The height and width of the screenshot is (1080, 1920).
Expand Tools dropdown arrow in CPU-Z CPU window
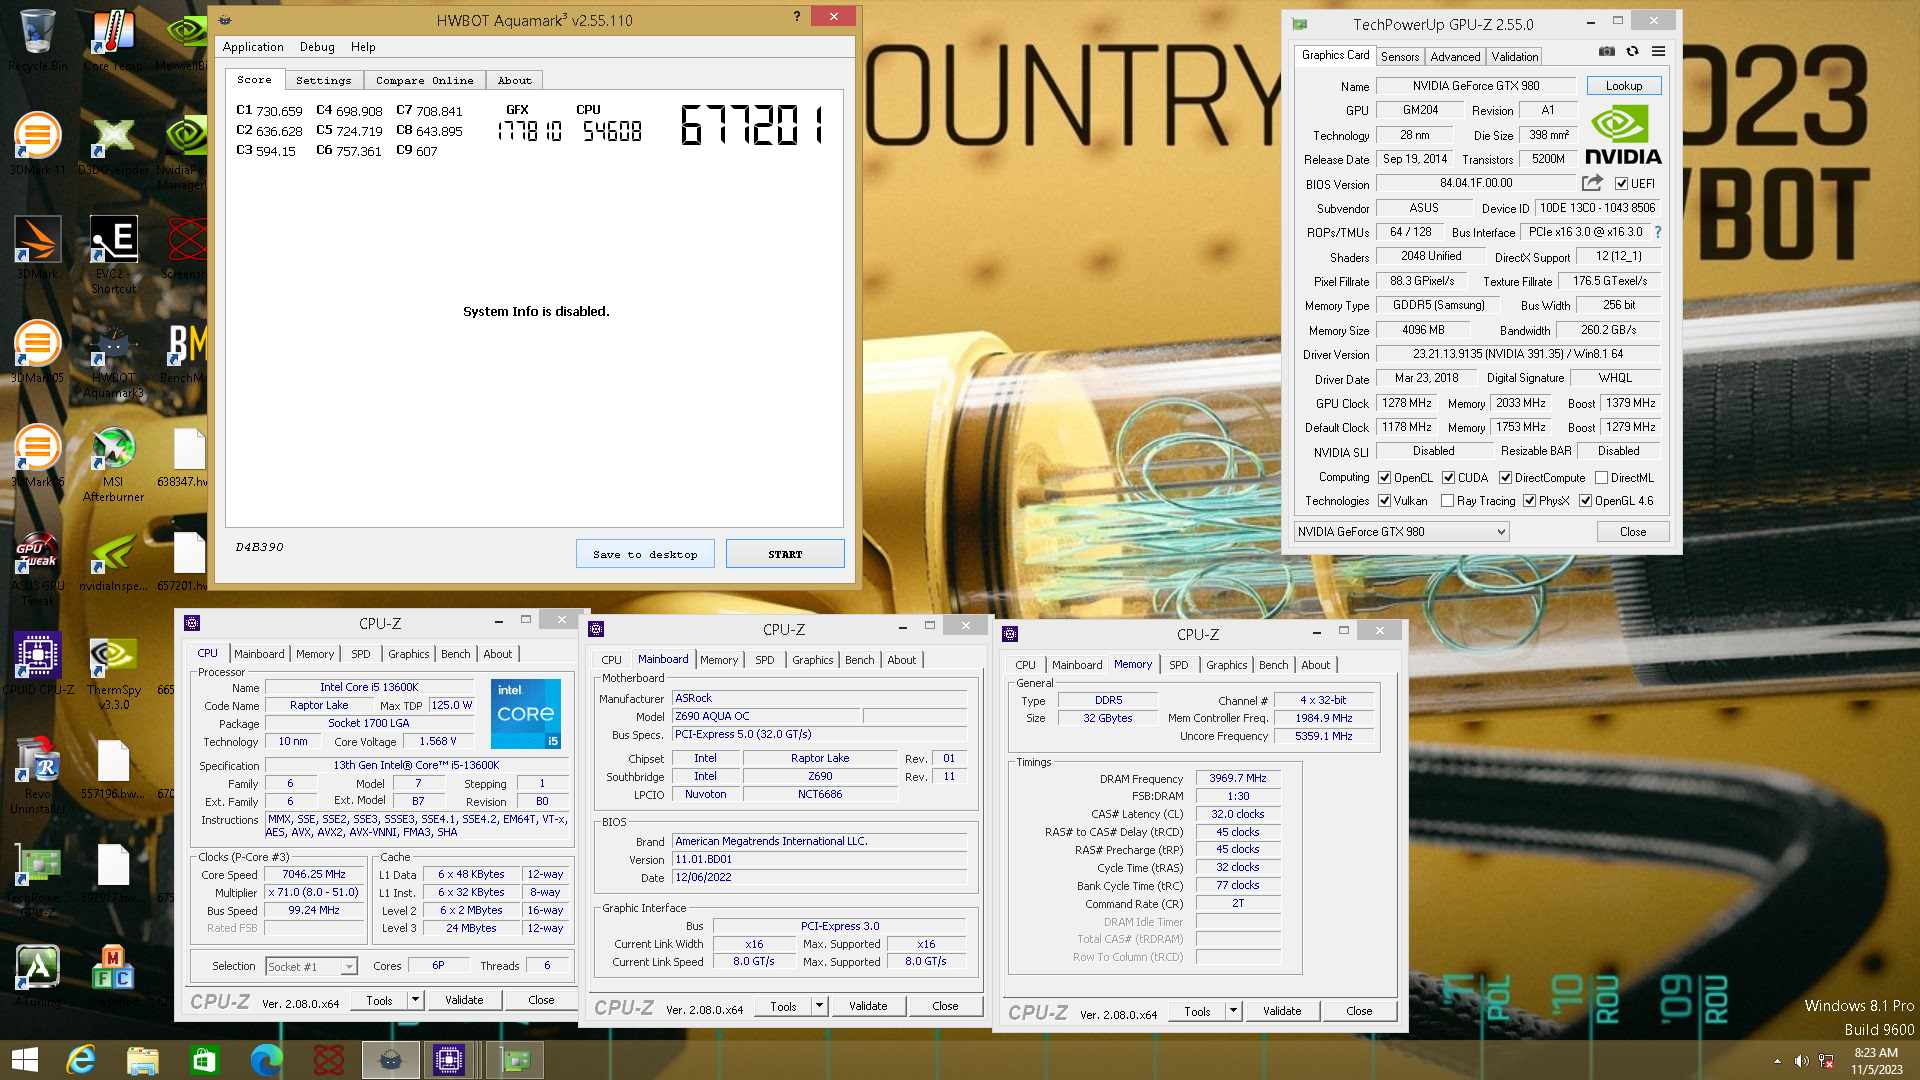click(x=415, y=1000)
